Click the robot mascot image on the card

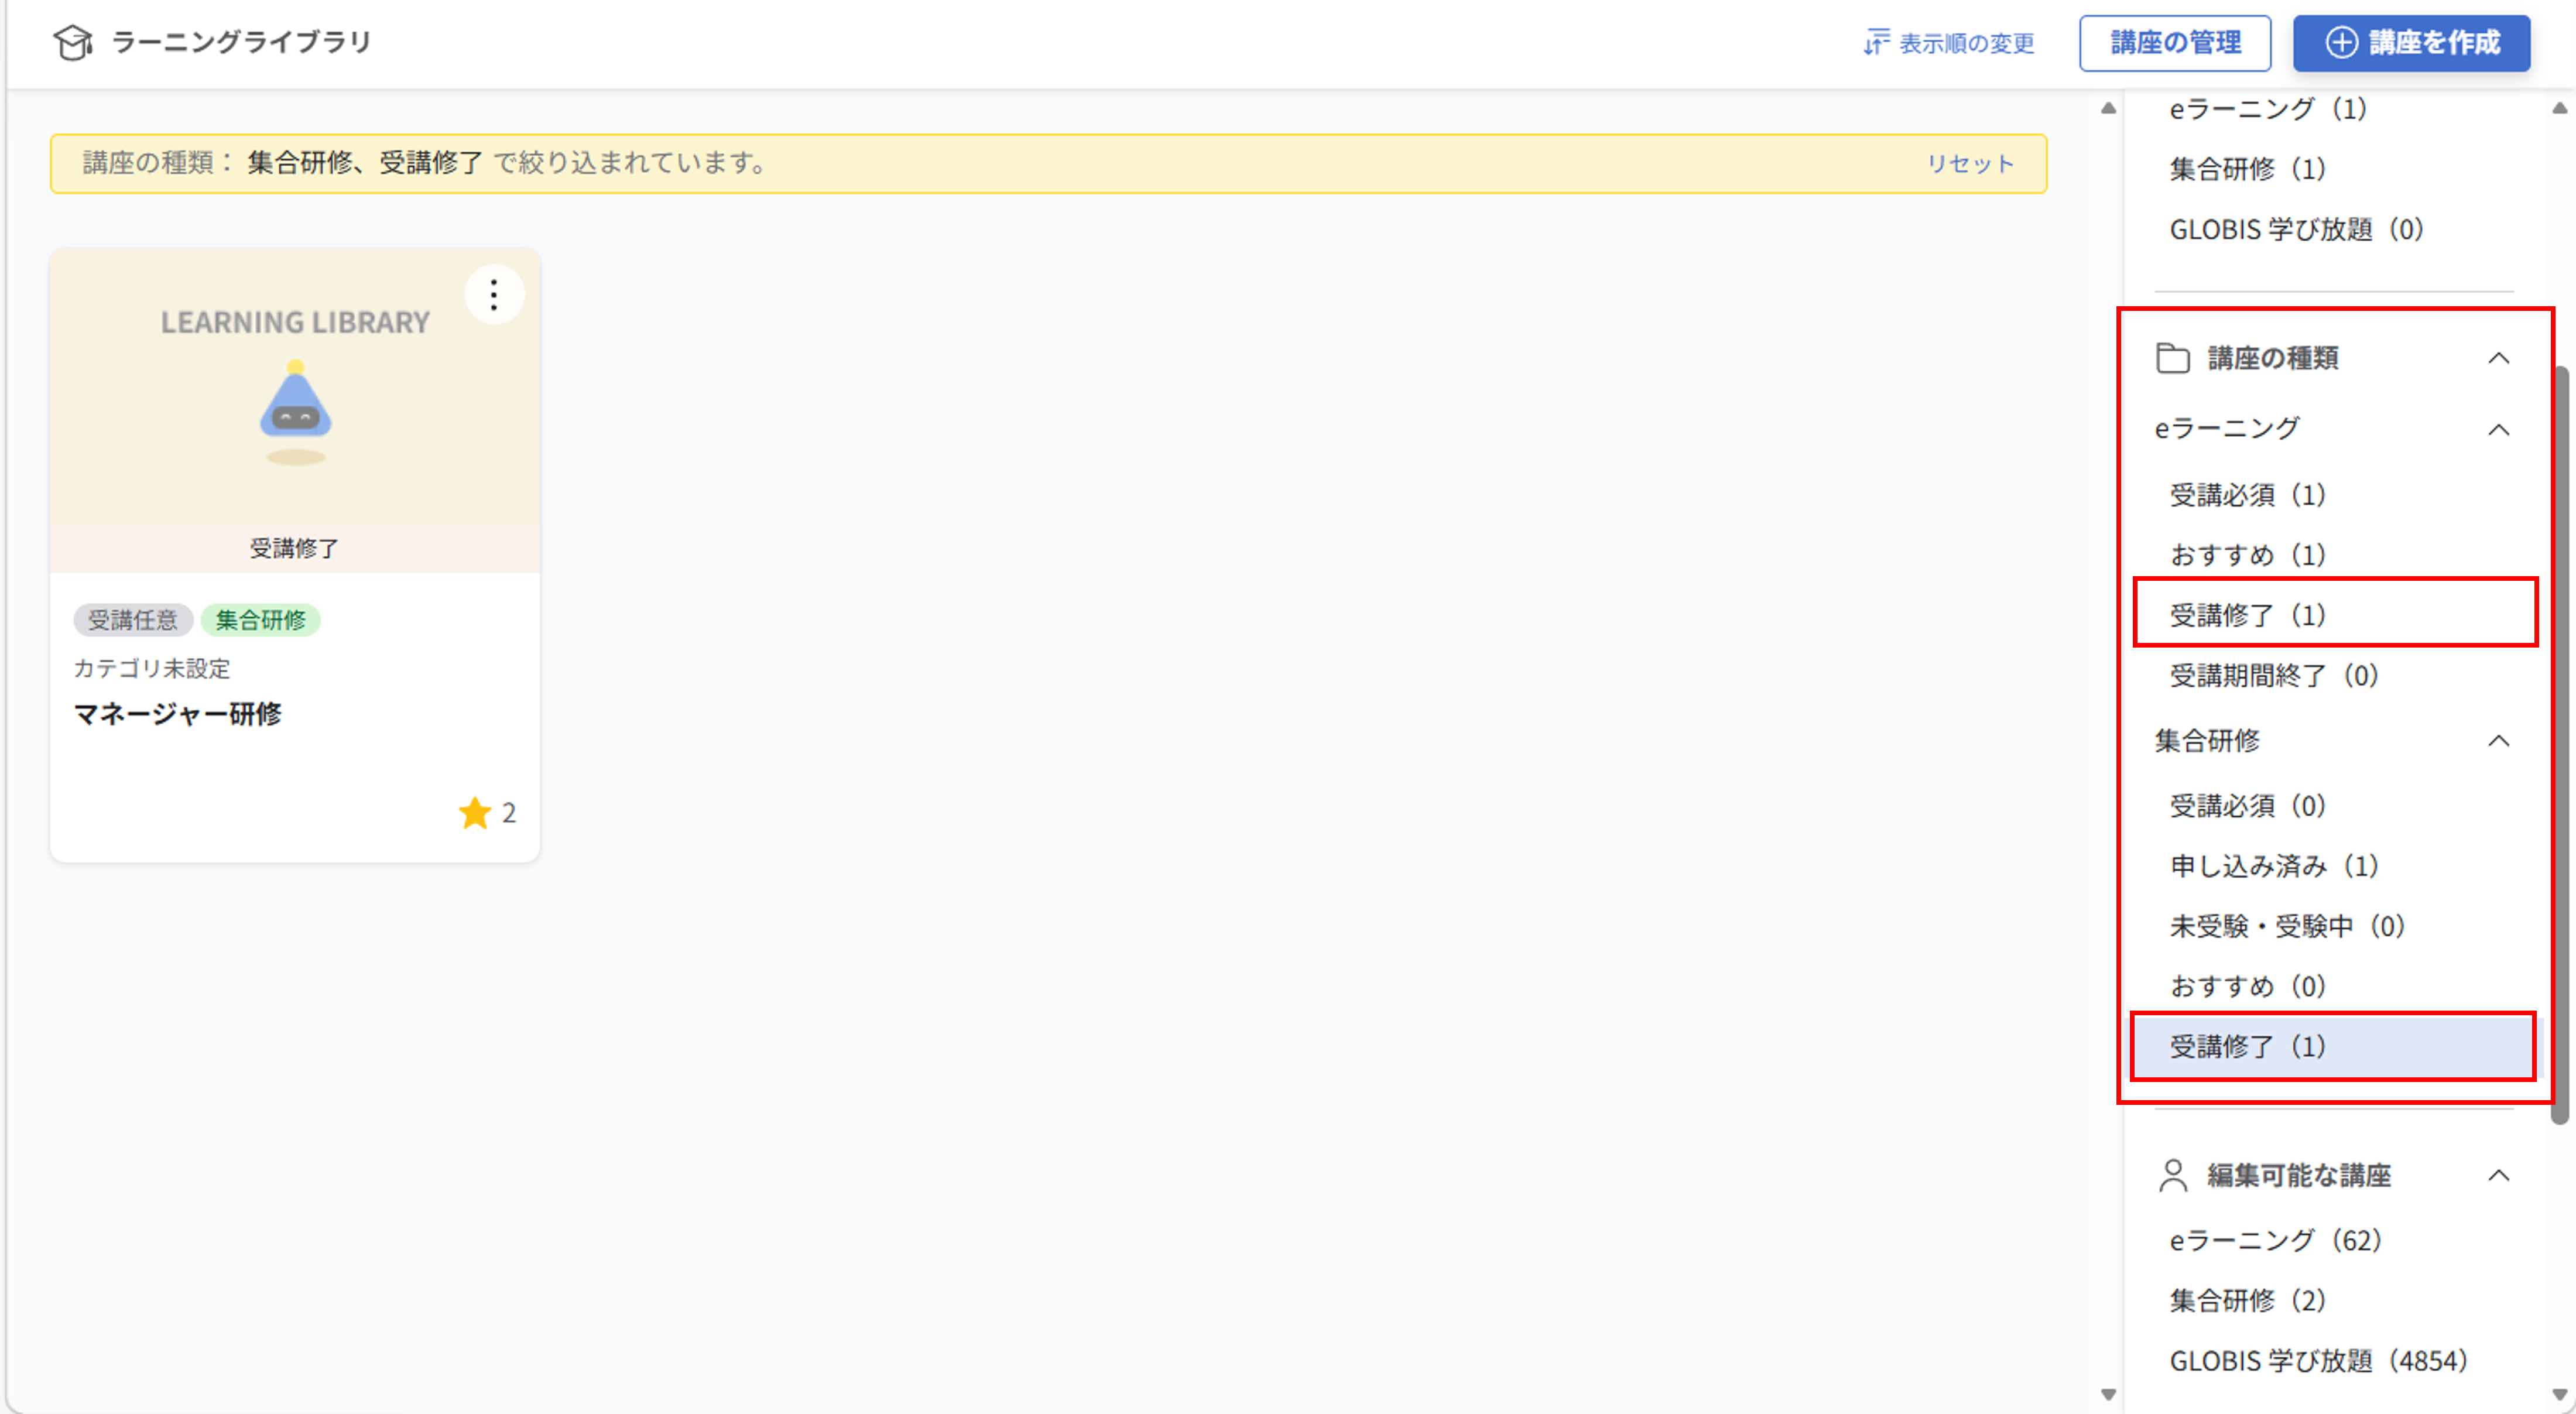pos(295,412)
